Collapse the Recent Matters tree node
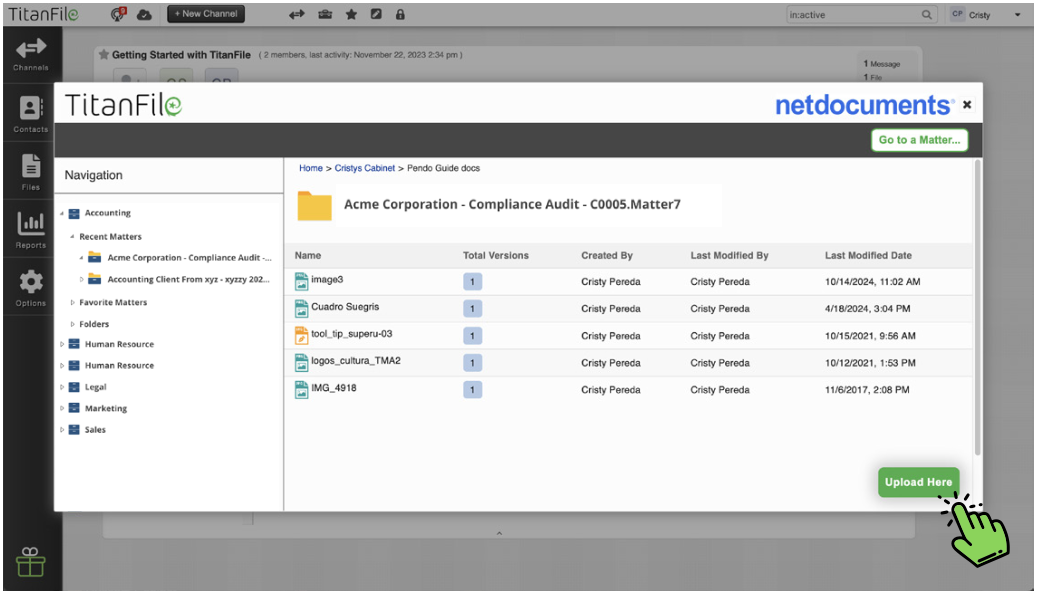The width and height of the screenshot is (1038, 594). click(x=72, y=237)
